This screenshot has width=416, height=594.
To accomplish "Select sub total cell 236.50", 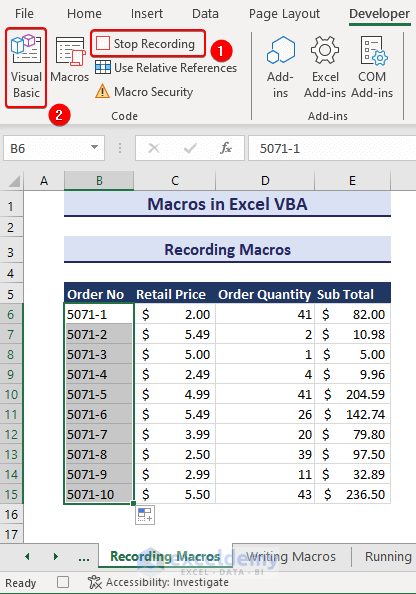I will 352,494.
